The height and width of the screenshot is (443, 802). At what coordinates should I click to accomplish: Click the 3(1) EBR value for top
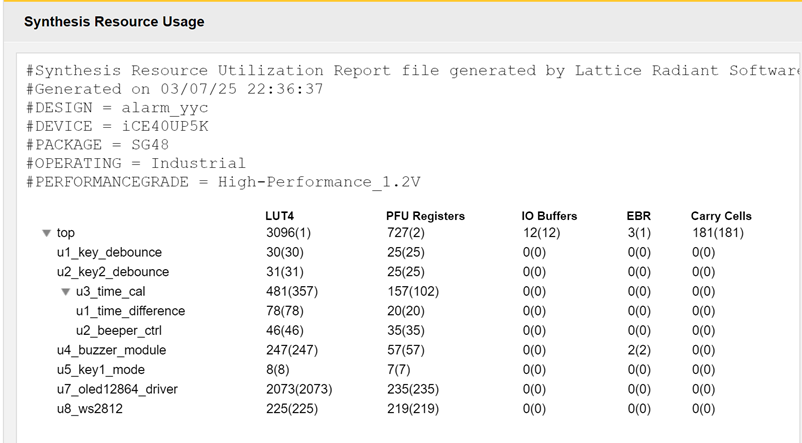[x=639, y=233]
